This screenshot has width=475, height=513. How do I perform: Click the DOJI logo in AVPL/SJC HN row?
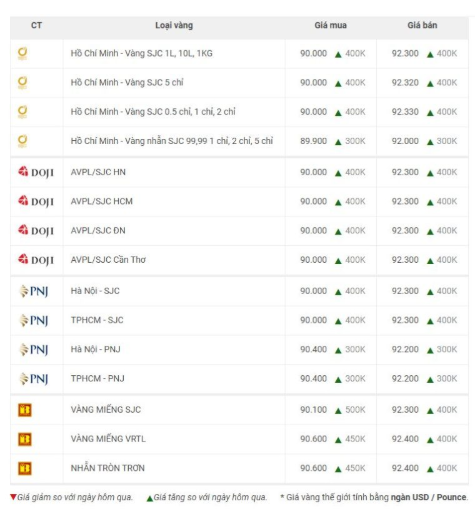(36, 172)
